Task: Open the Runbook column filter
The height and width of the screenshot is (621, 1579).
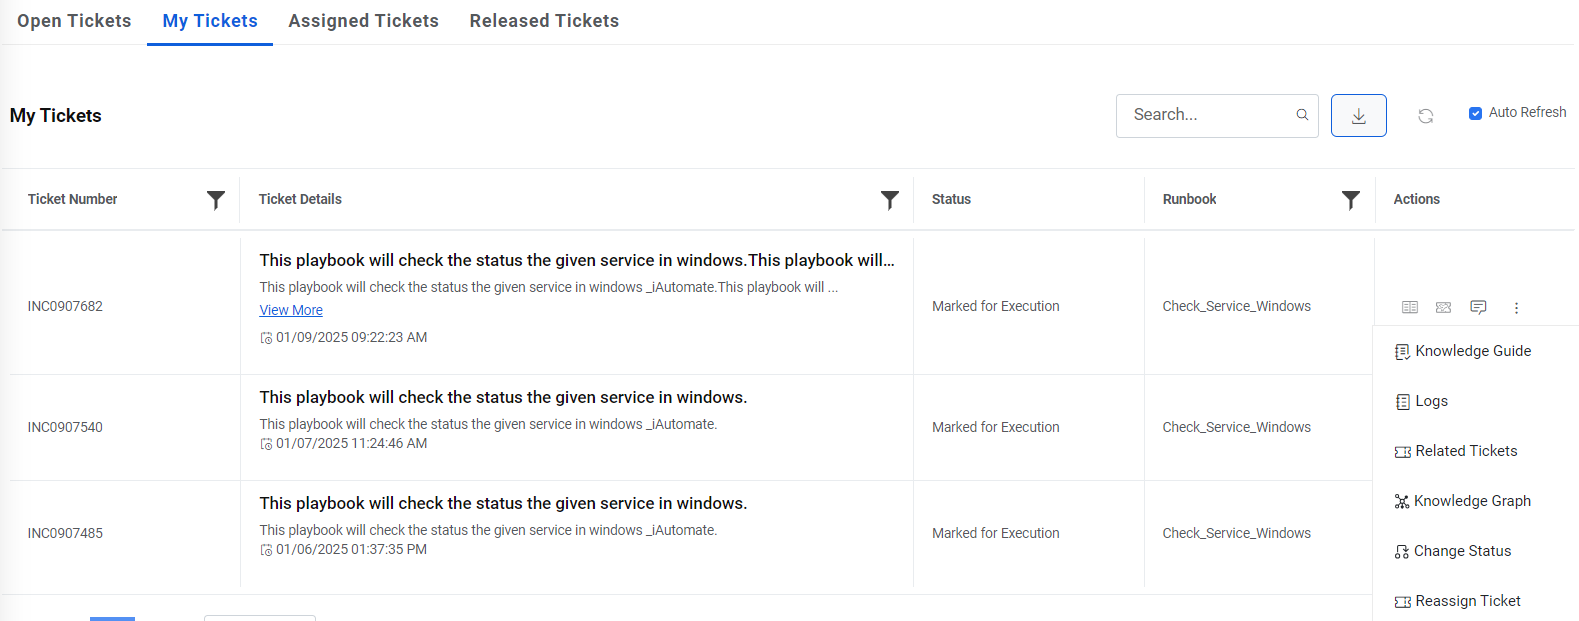Action: [x=1350, y=200]
